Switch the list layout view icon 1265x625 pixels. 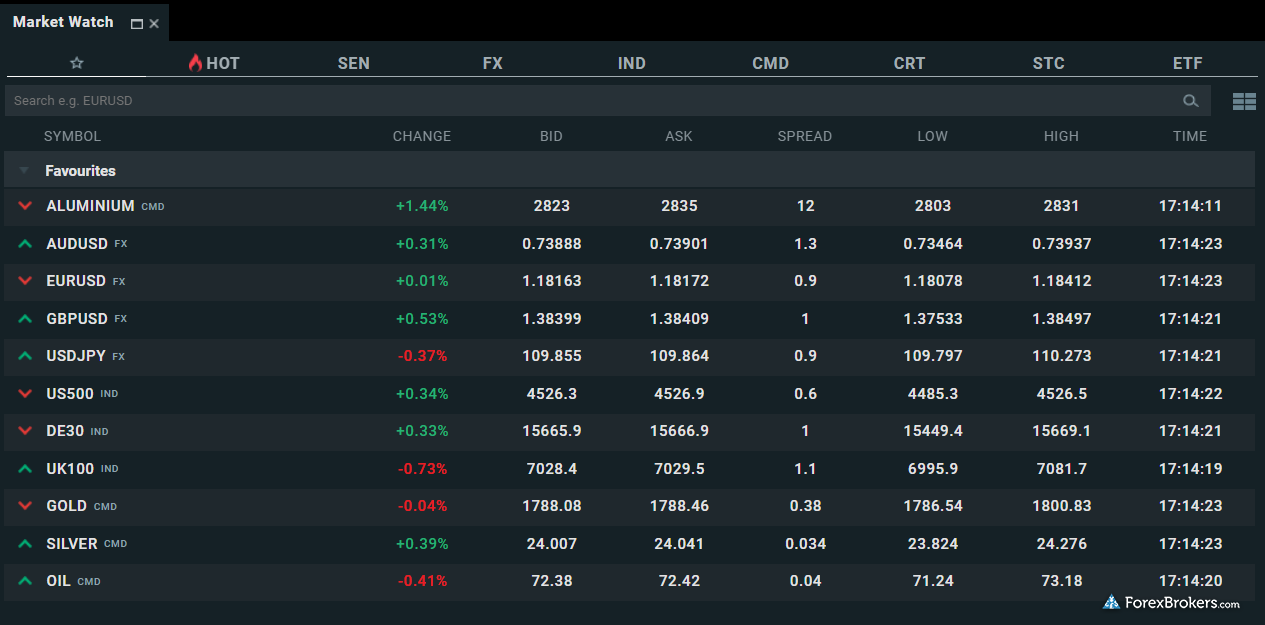click(x=1243, y=101)
